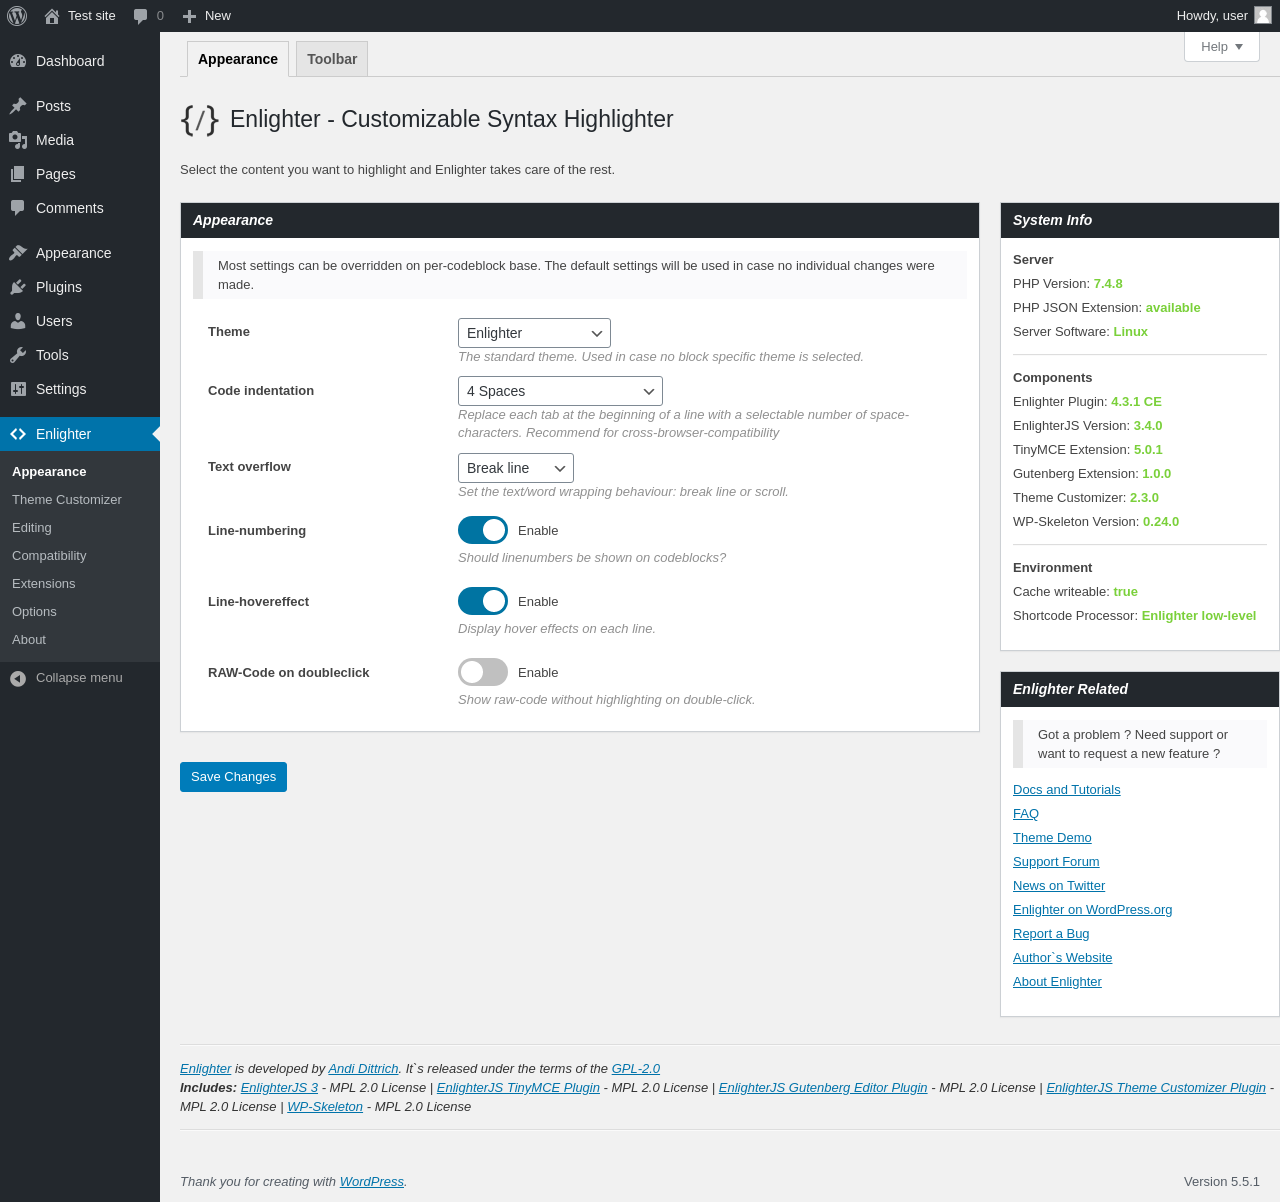Click the Posts pin icon

(x=18, y=106)
